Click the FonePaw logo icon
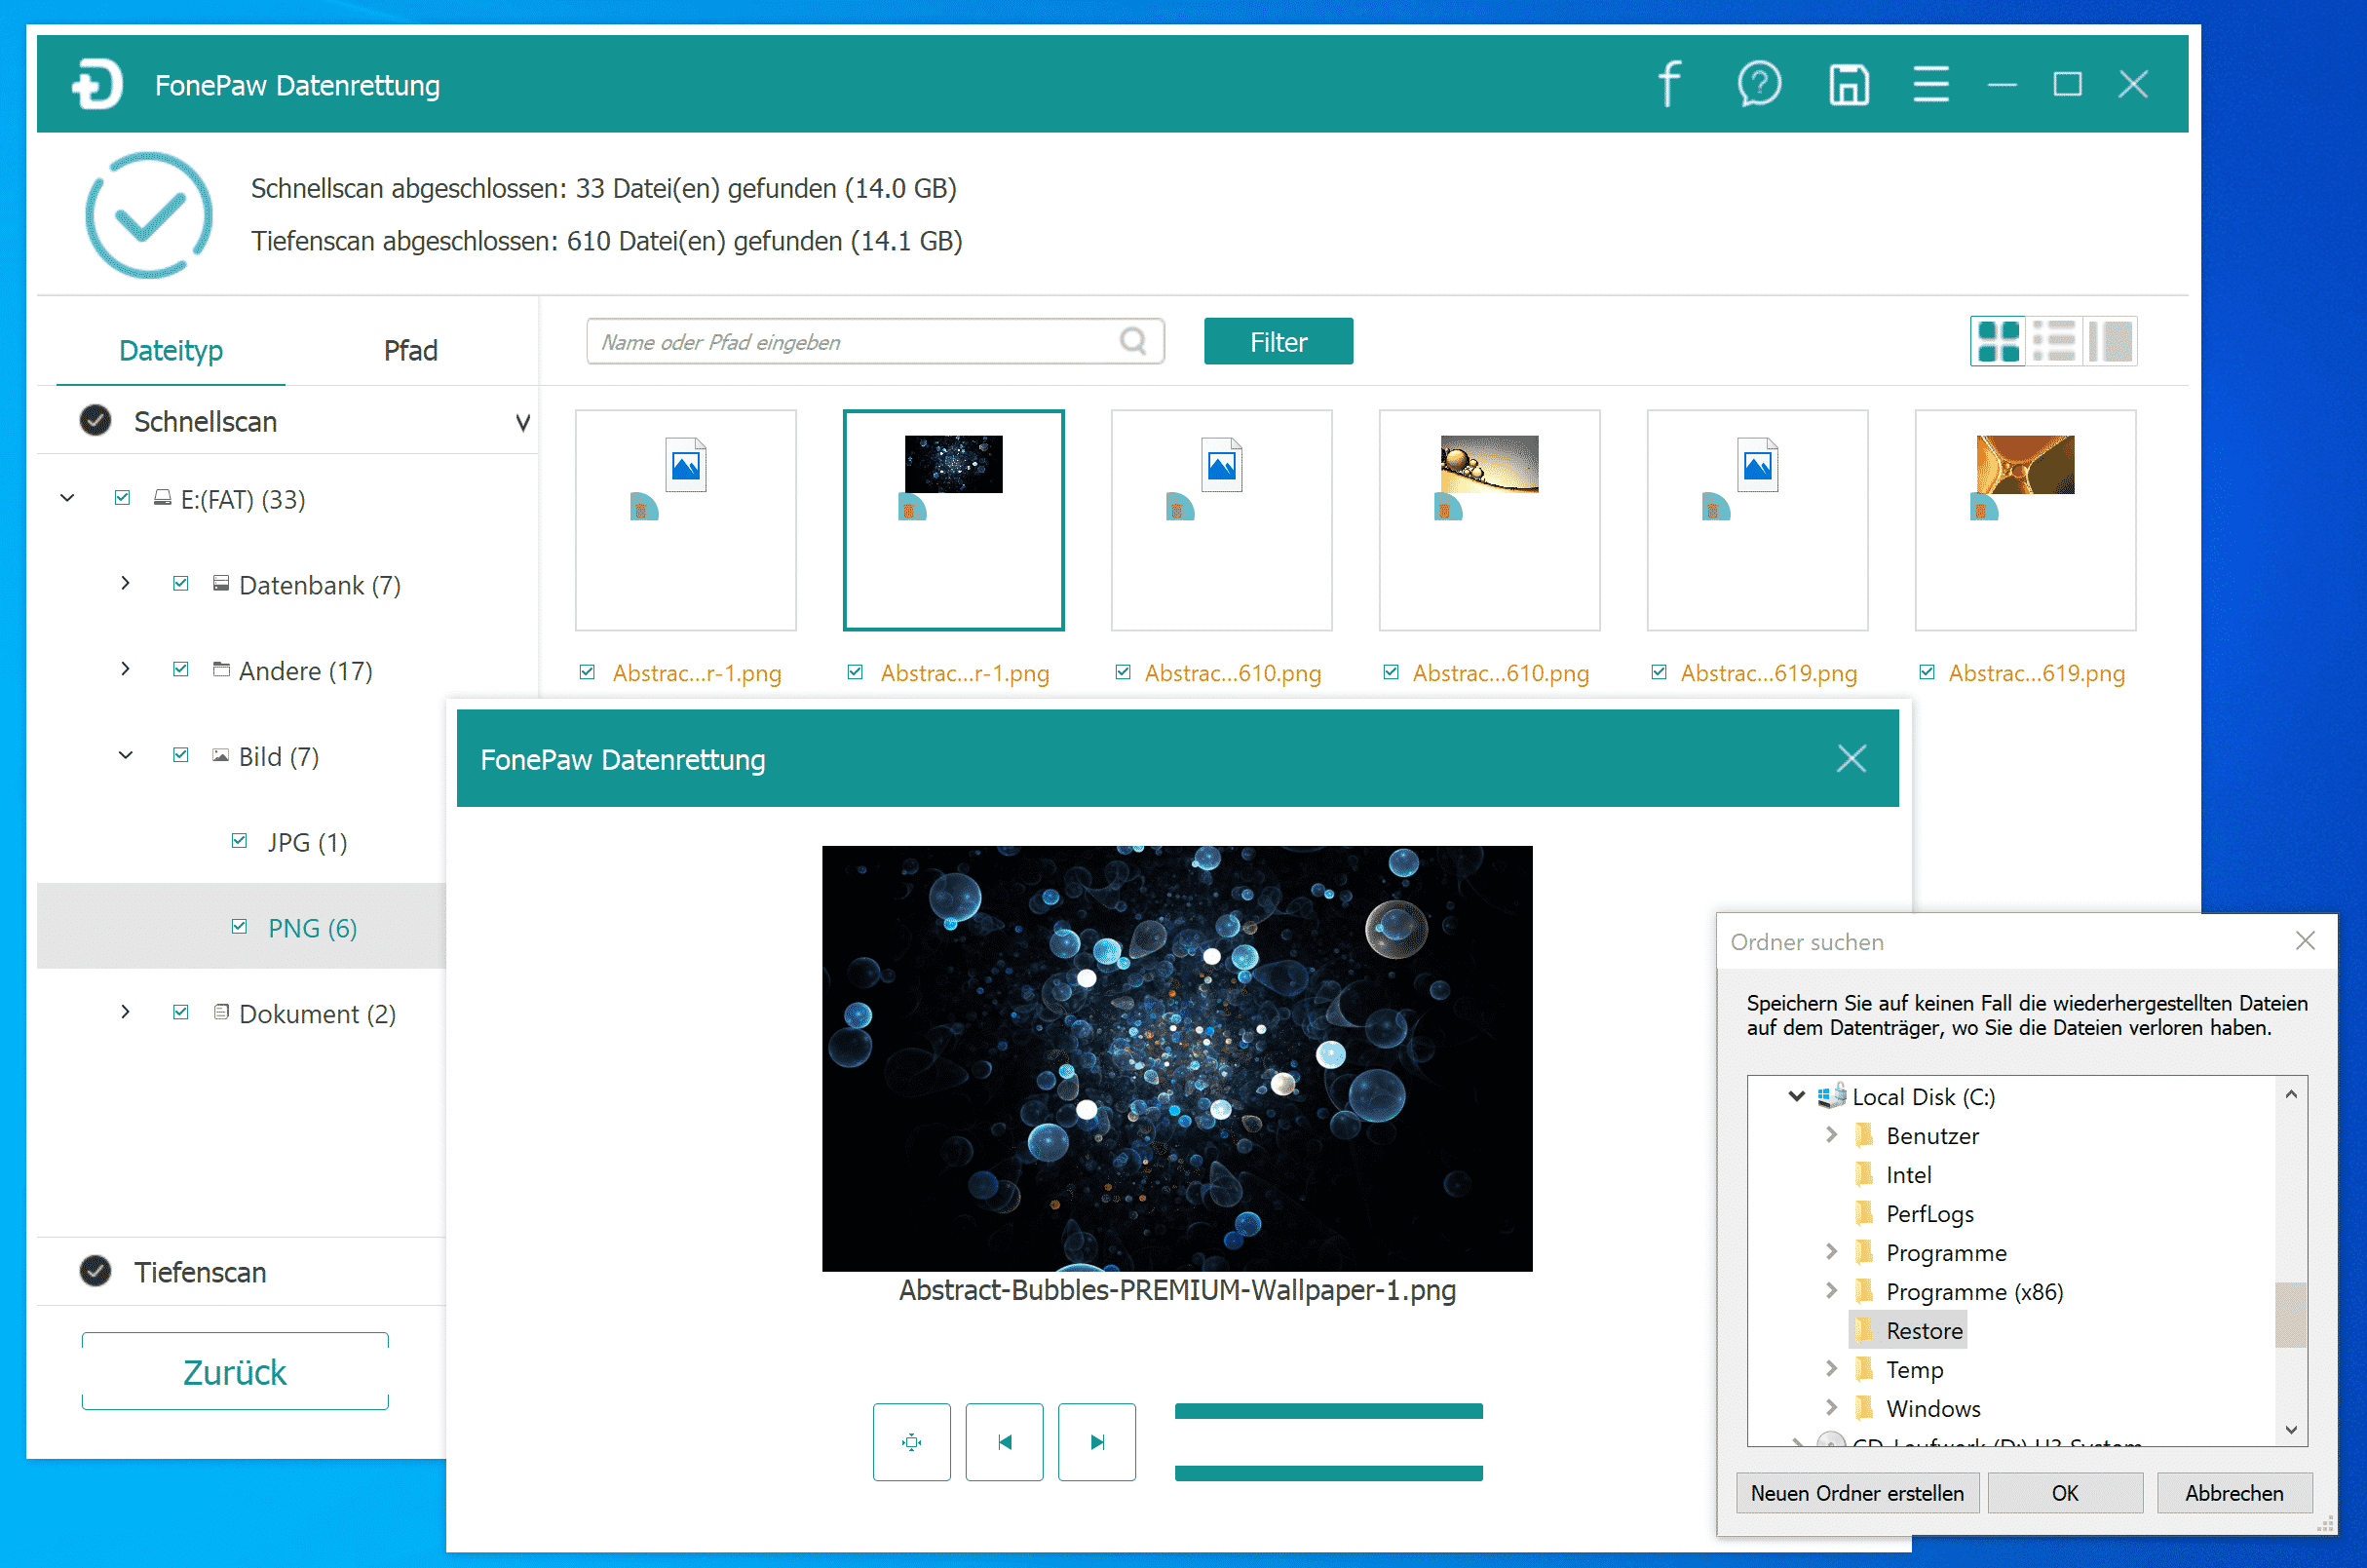 click(x=97, y=85)
